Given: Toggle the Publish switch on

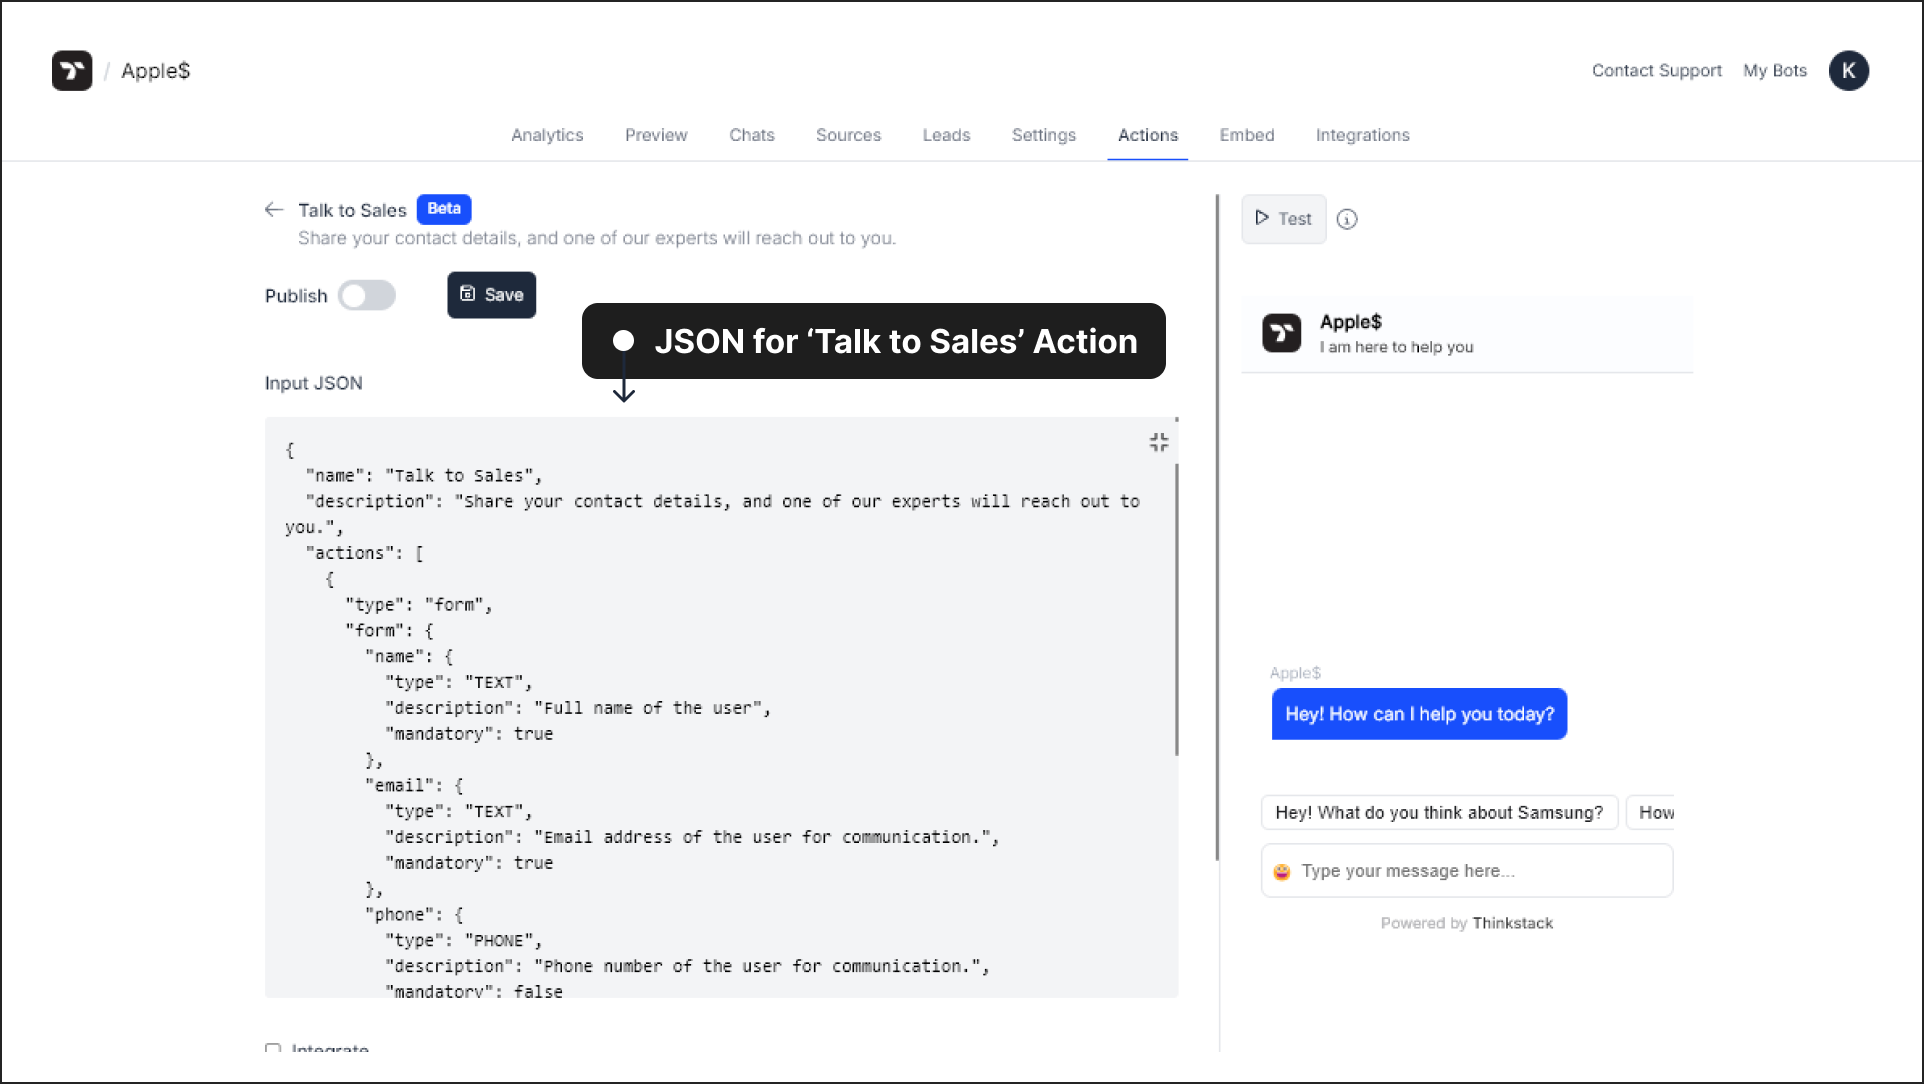Looking at the screenshot, I should [x=366, y=295].
